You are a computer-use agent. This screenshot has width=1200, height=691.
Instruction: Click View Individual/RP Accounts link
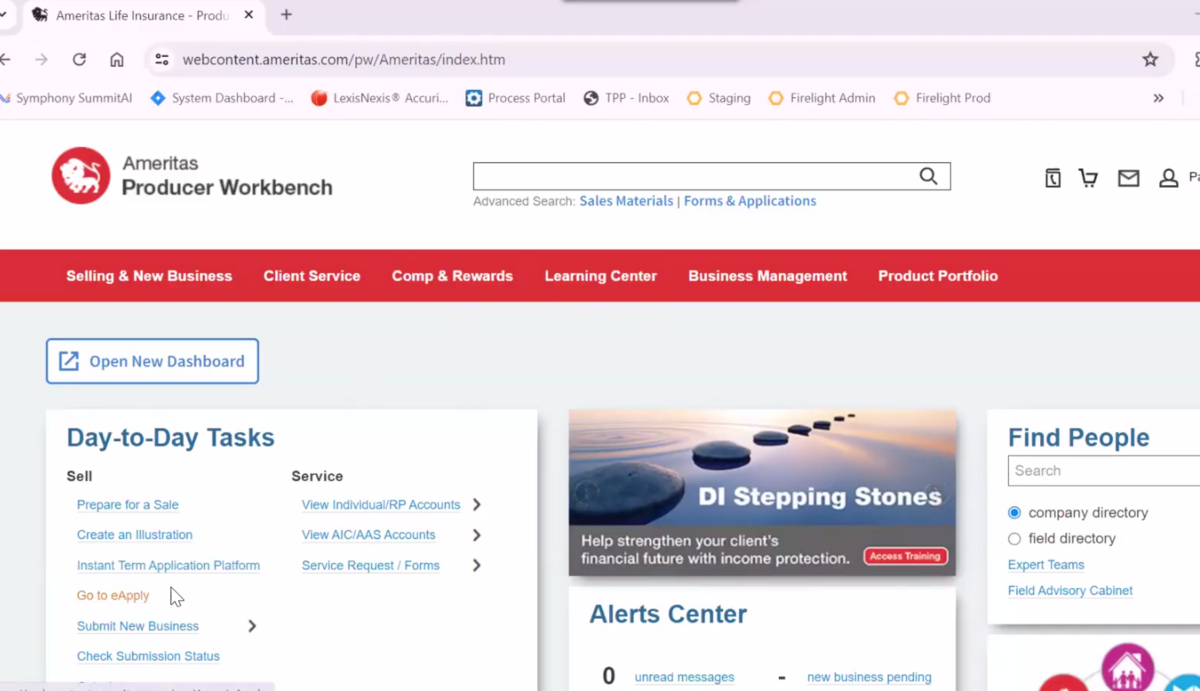pyautogui.click(x=381, y=505)
